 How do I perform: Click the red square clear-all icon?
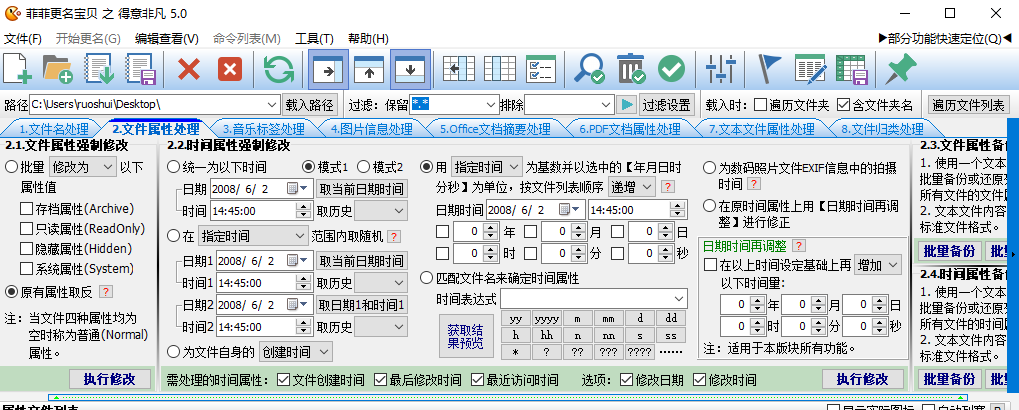tap(229, 69)
